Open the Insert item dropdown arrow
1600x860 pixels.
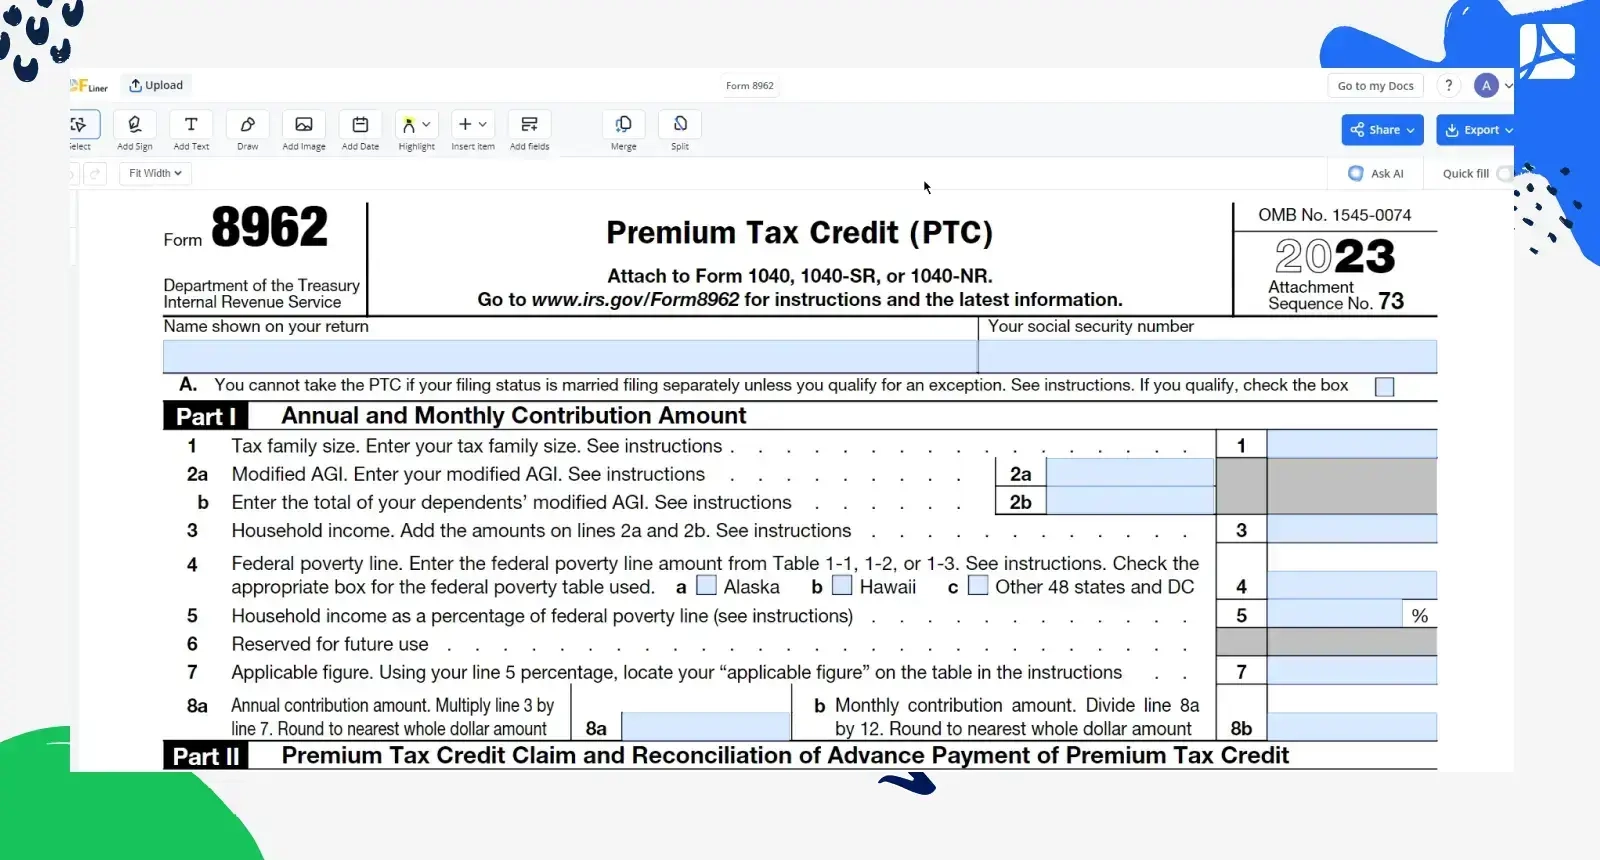pyautogui.click(x=483, y=125)
